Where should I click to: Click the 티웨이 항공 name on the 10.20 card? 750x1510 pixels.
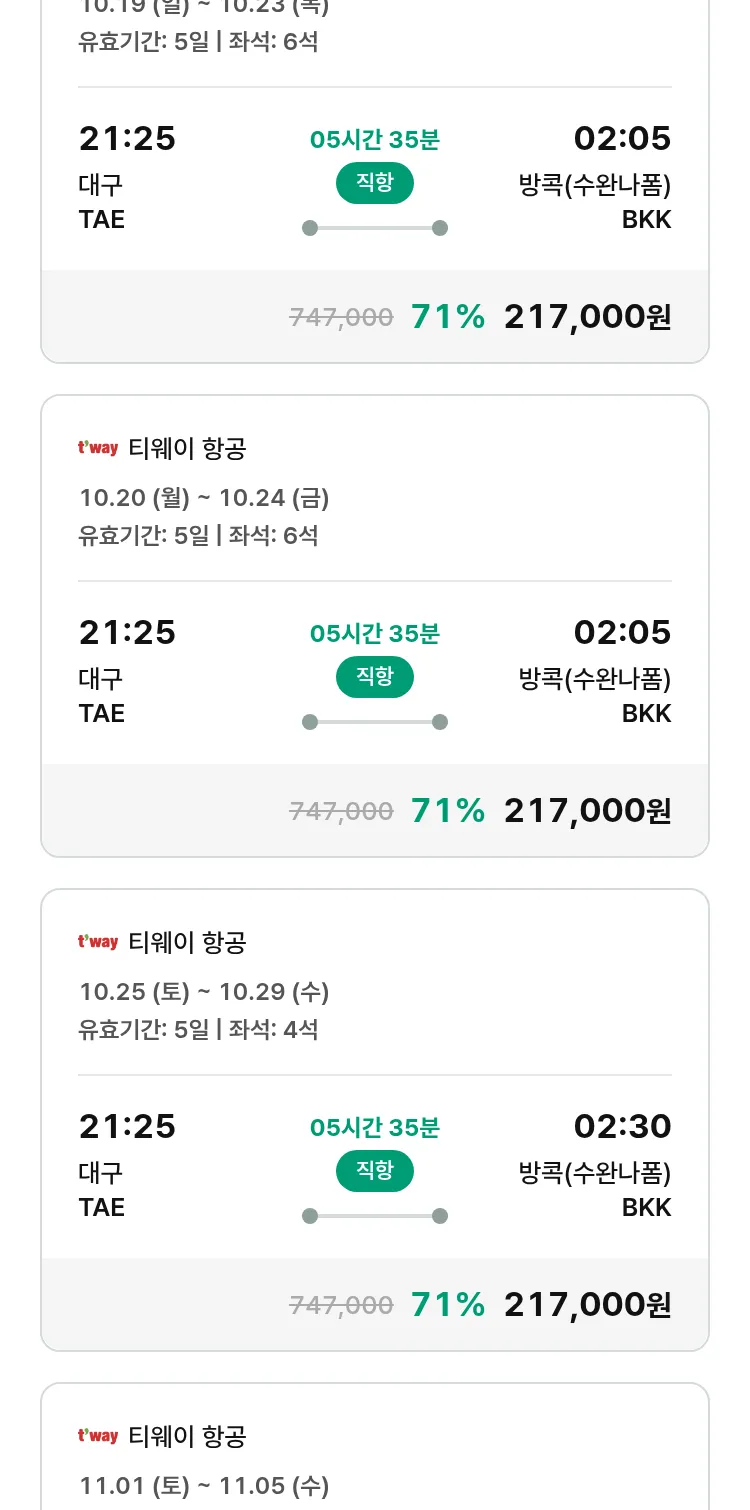(x=187, y=449)
